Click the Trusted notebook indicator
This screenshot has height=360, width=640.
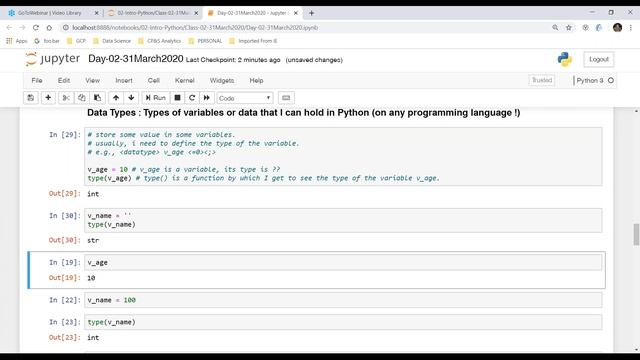542,80
